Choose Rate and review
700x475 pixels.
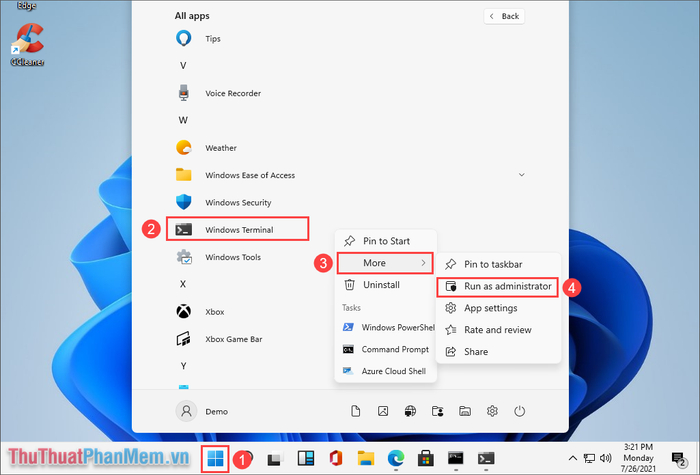click(498, 330)
